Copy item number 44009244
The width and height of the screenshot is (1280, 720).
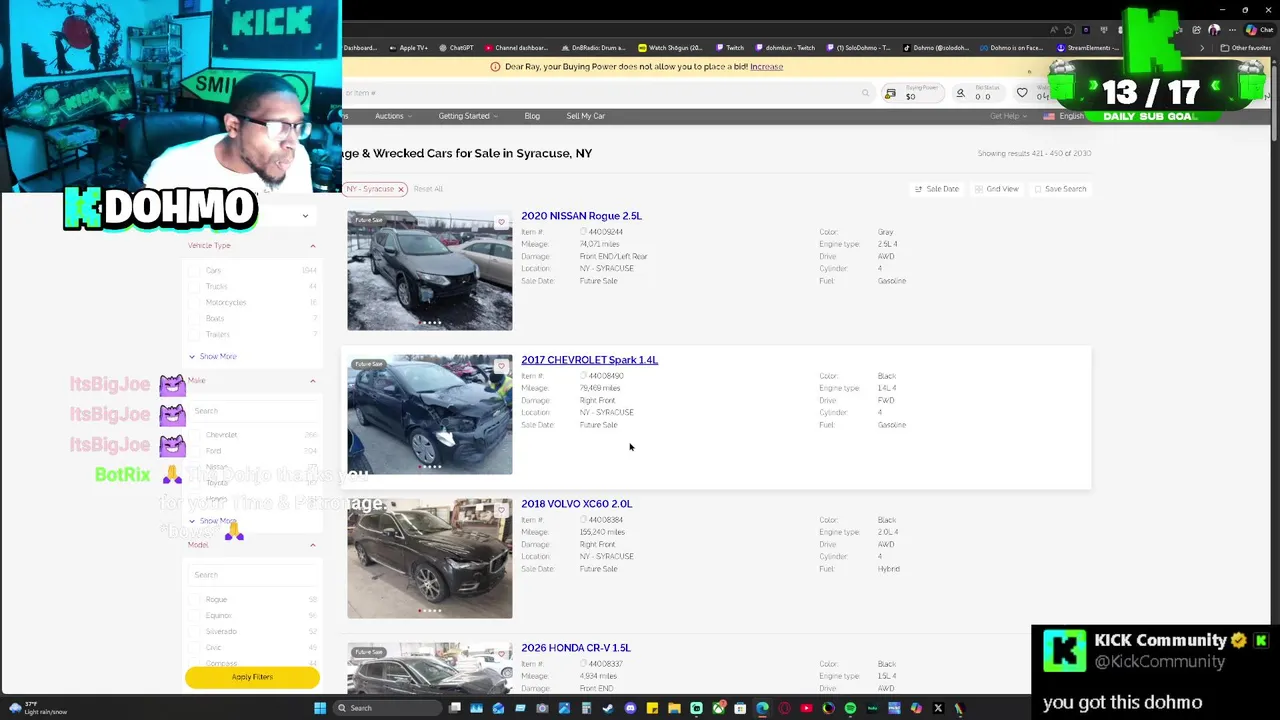coord(583,232)
